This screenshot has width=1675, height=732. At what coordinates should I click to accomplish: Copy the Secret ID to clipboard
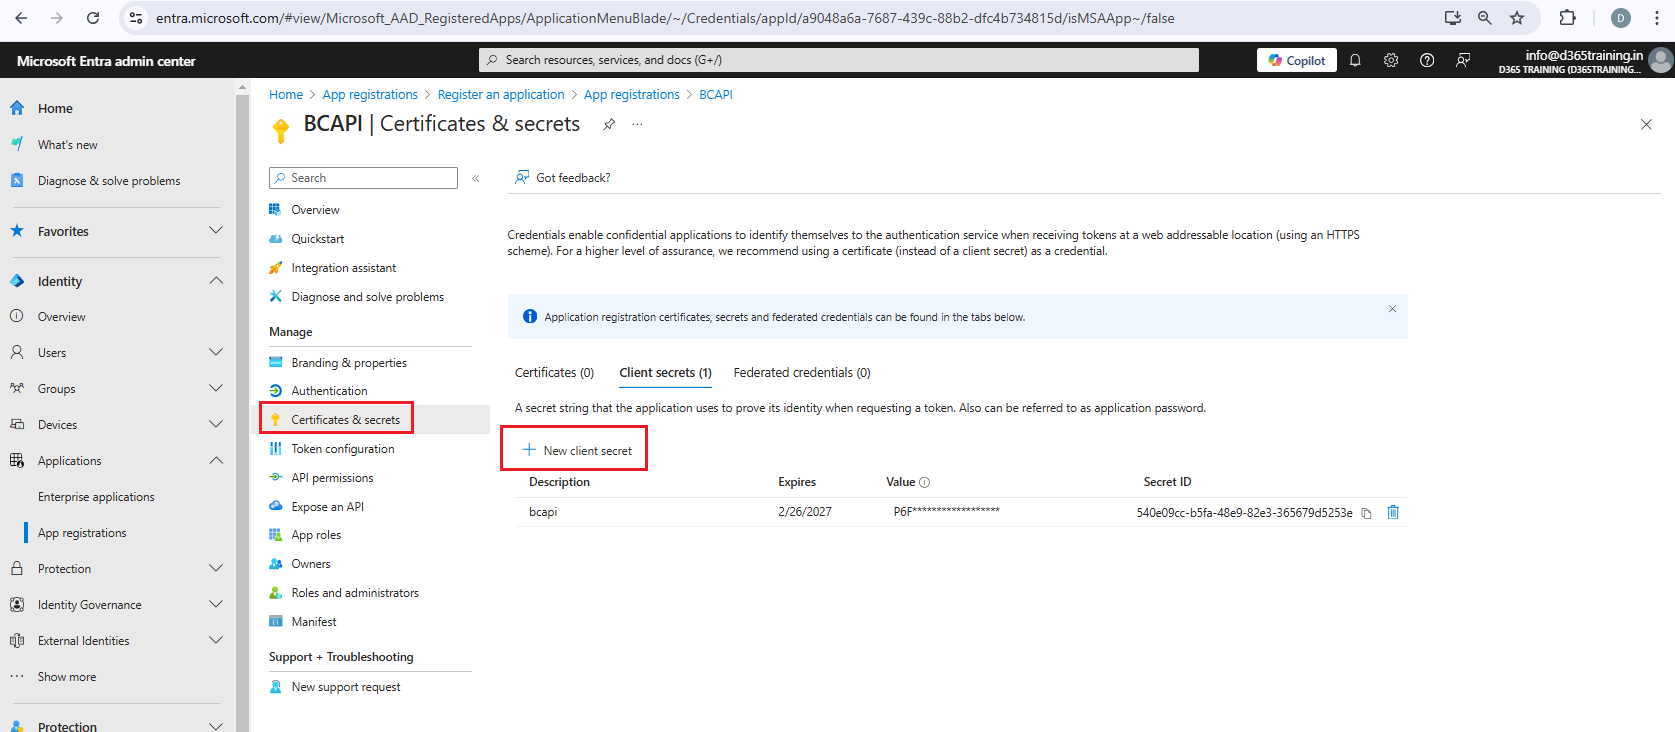click(1366, 513)
